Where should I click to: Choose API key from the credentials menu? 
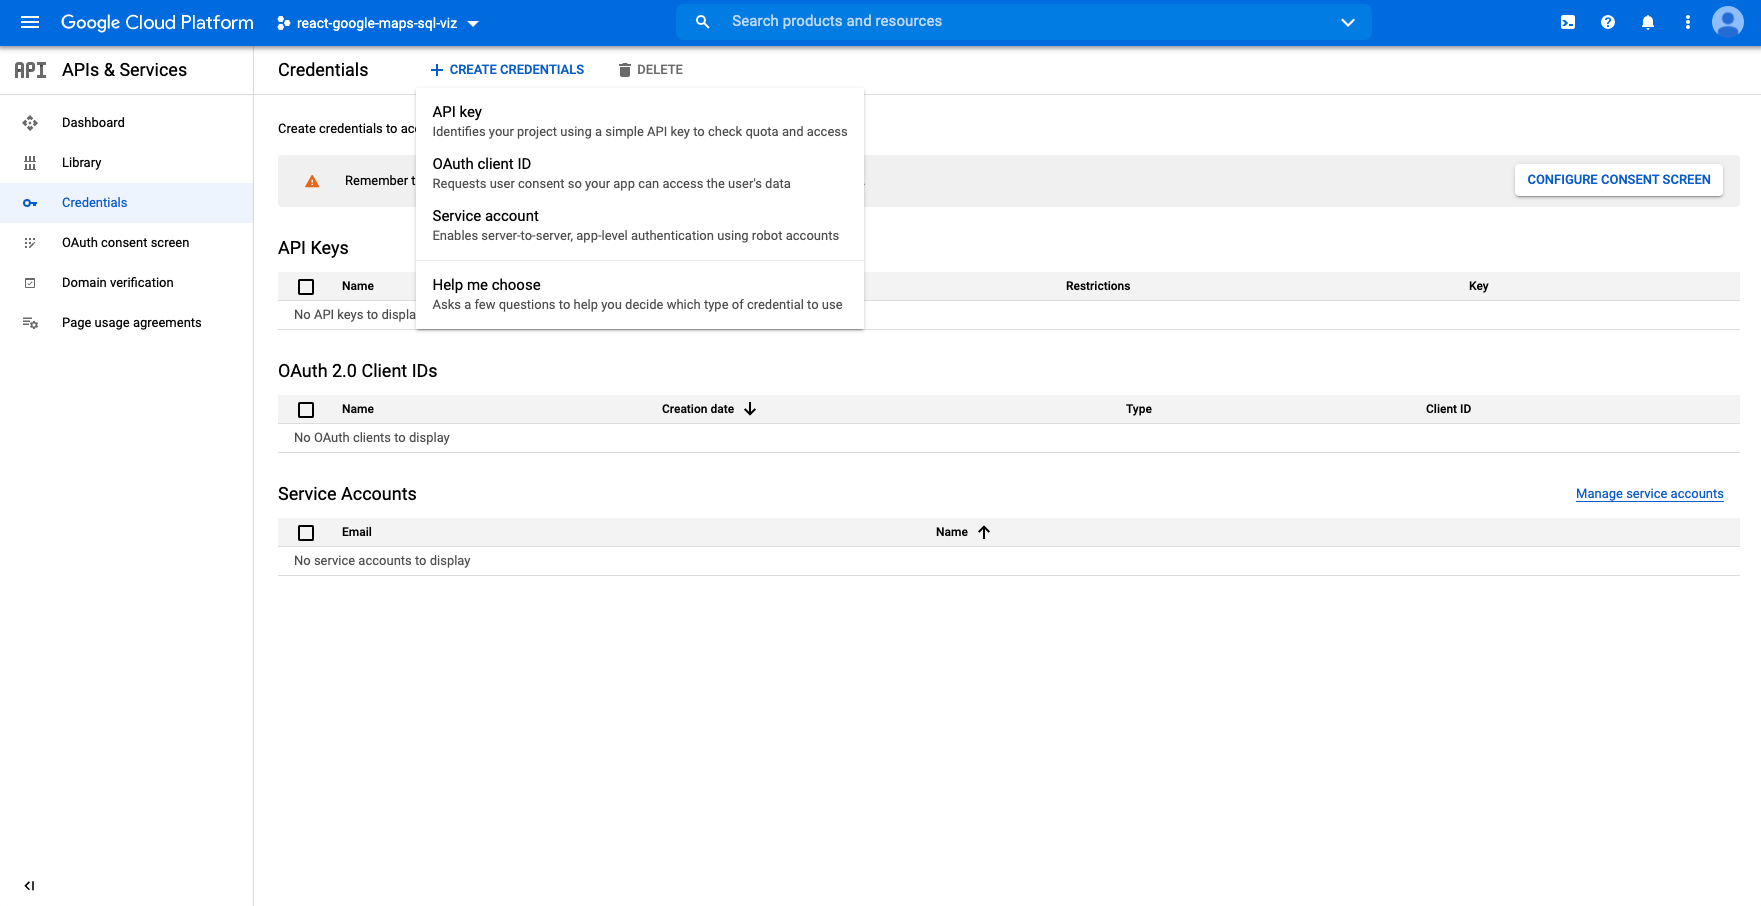[640, 121]
